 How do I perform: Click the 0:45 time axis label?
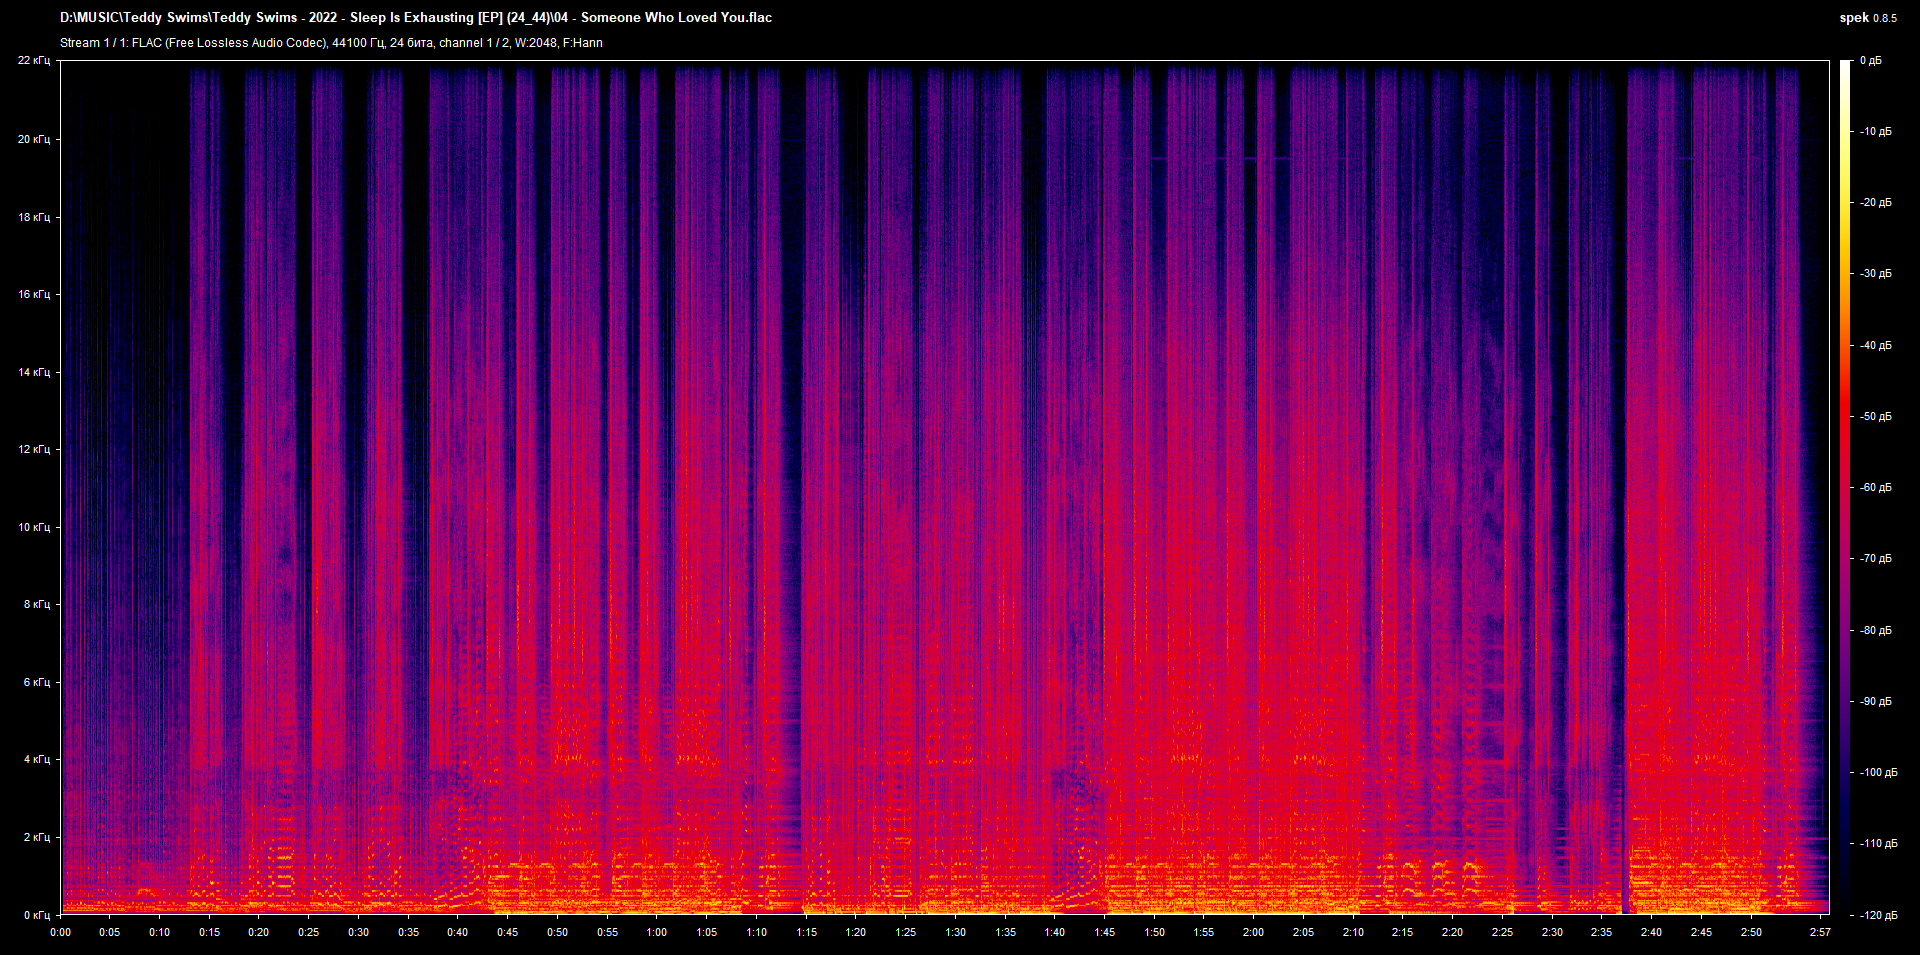click(x=508, y=932)
